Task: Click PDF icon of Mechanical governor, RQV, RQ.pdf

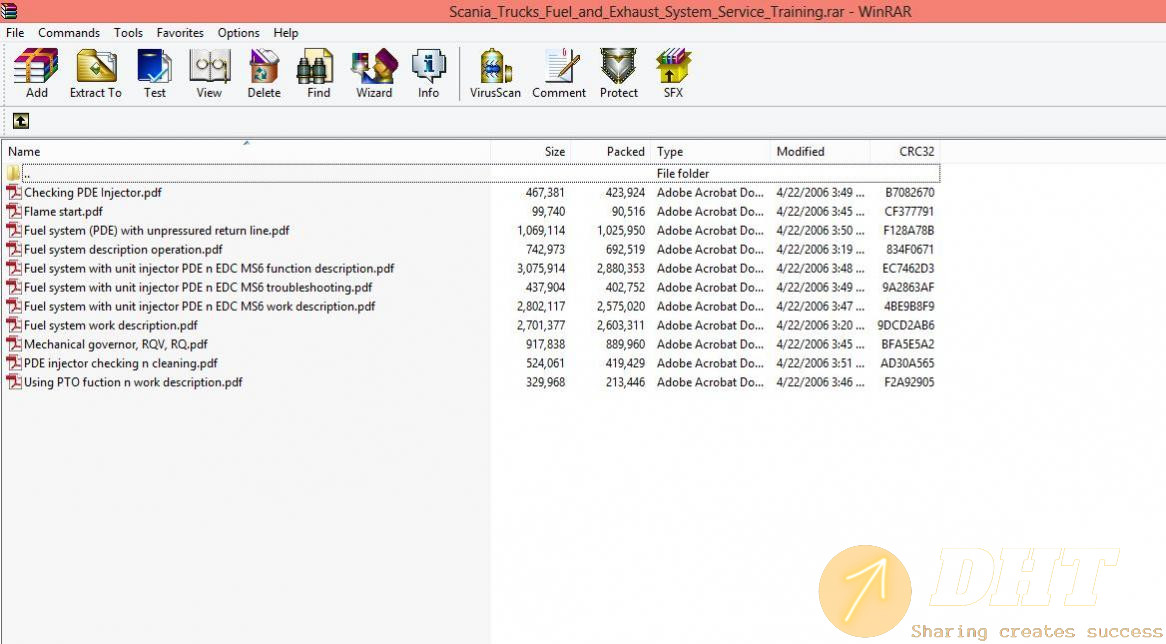Action: click(13, 344)
